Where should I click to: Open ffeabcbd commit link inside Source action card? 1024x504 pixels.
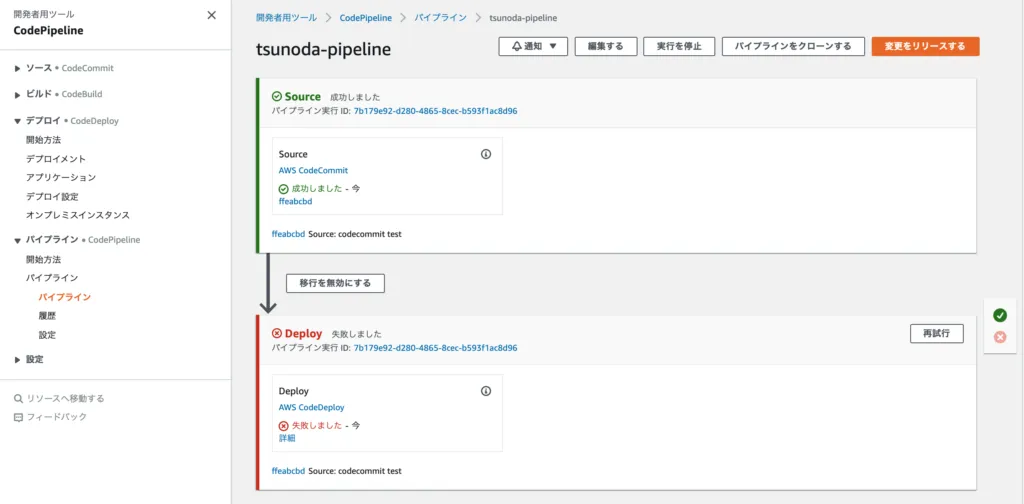[x=295, y=201]
